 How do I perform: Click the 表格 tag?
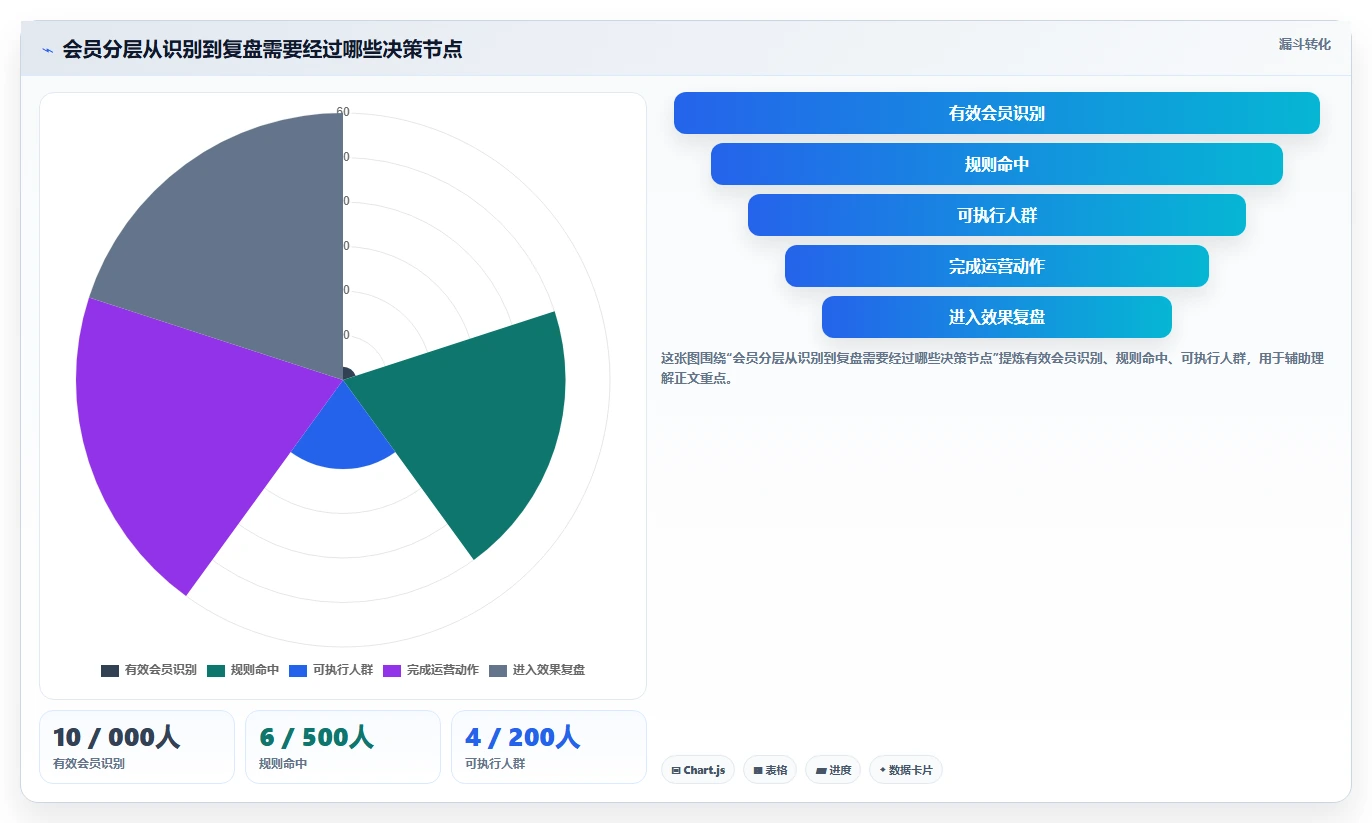pyautogui.click(x=770, y=770)
